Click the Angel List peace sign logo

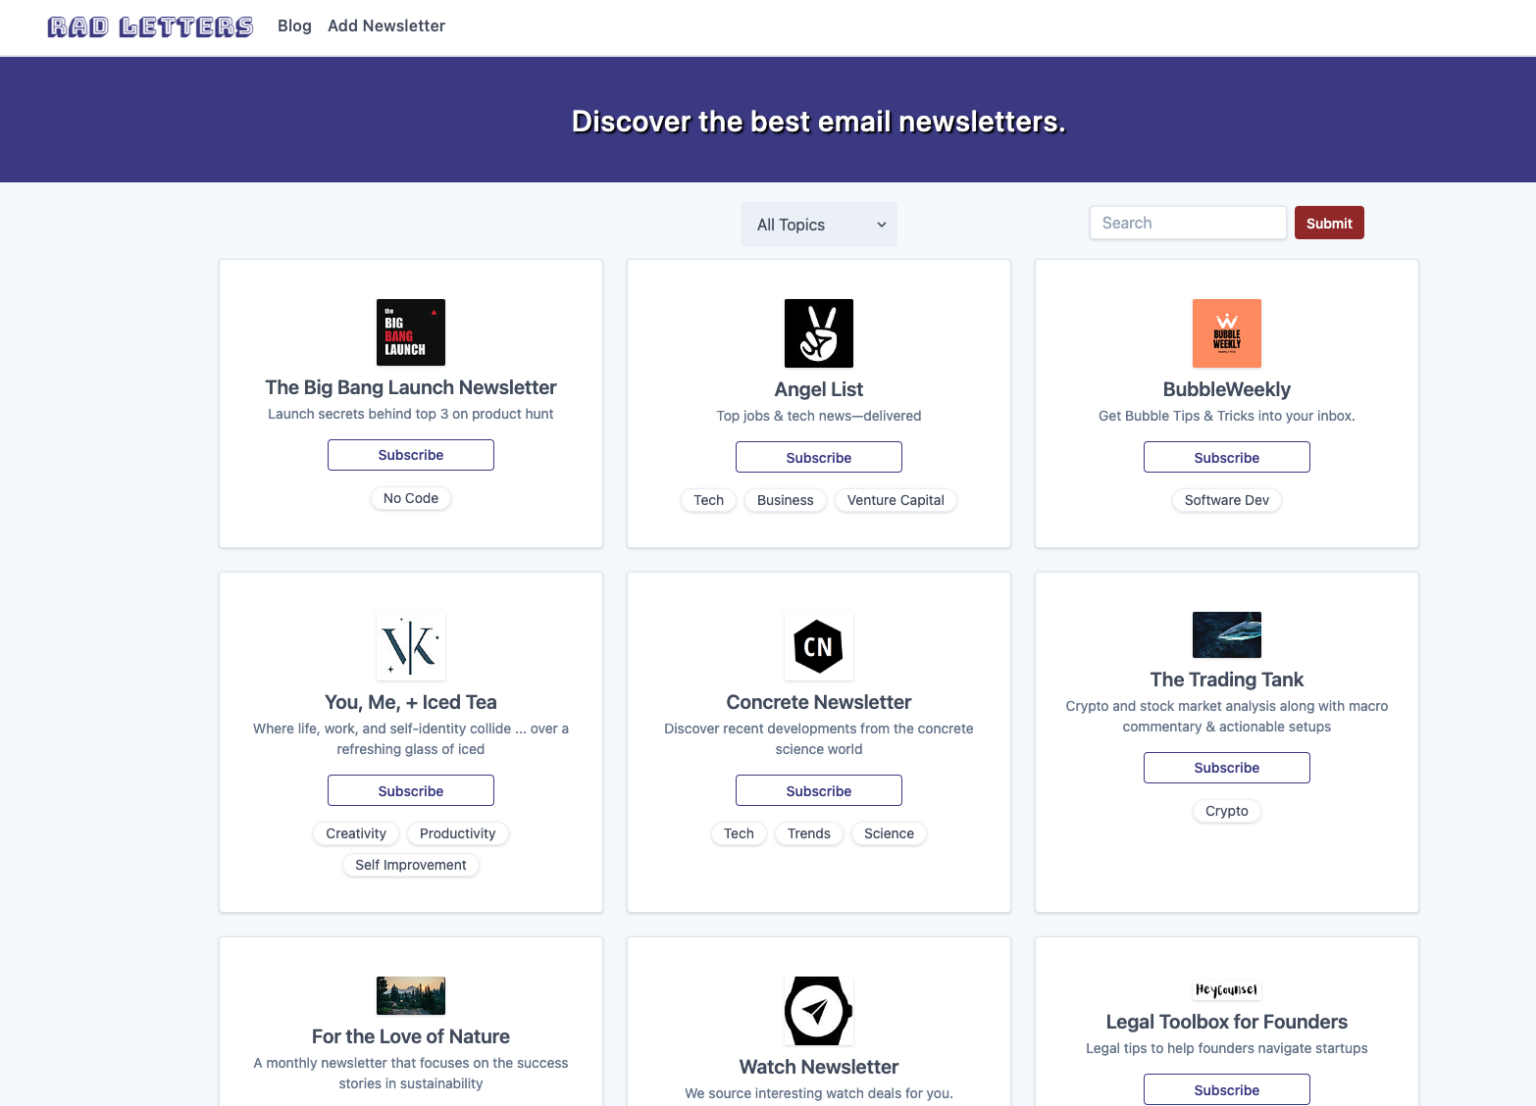[818, 333]
